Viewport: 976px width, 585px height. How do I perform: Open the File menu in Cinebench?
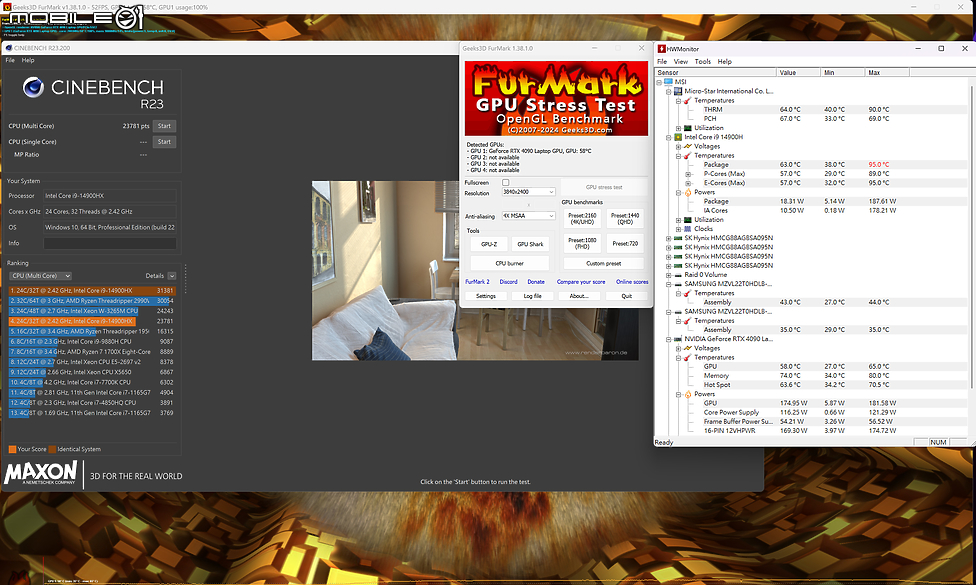pyautogui.click(x=10, y=60)
